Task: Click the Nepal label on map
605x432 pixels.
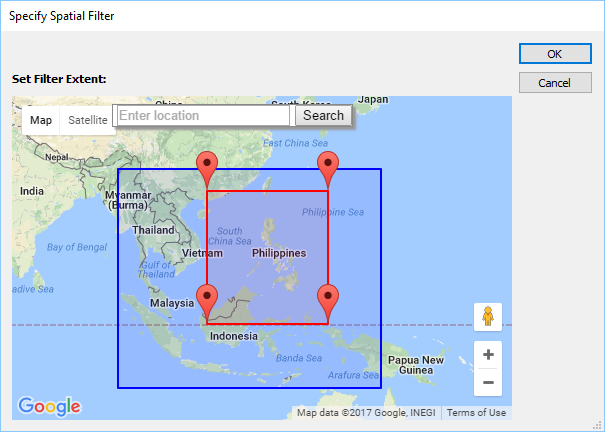Action: pyautogui.click(x=57, y=157)
